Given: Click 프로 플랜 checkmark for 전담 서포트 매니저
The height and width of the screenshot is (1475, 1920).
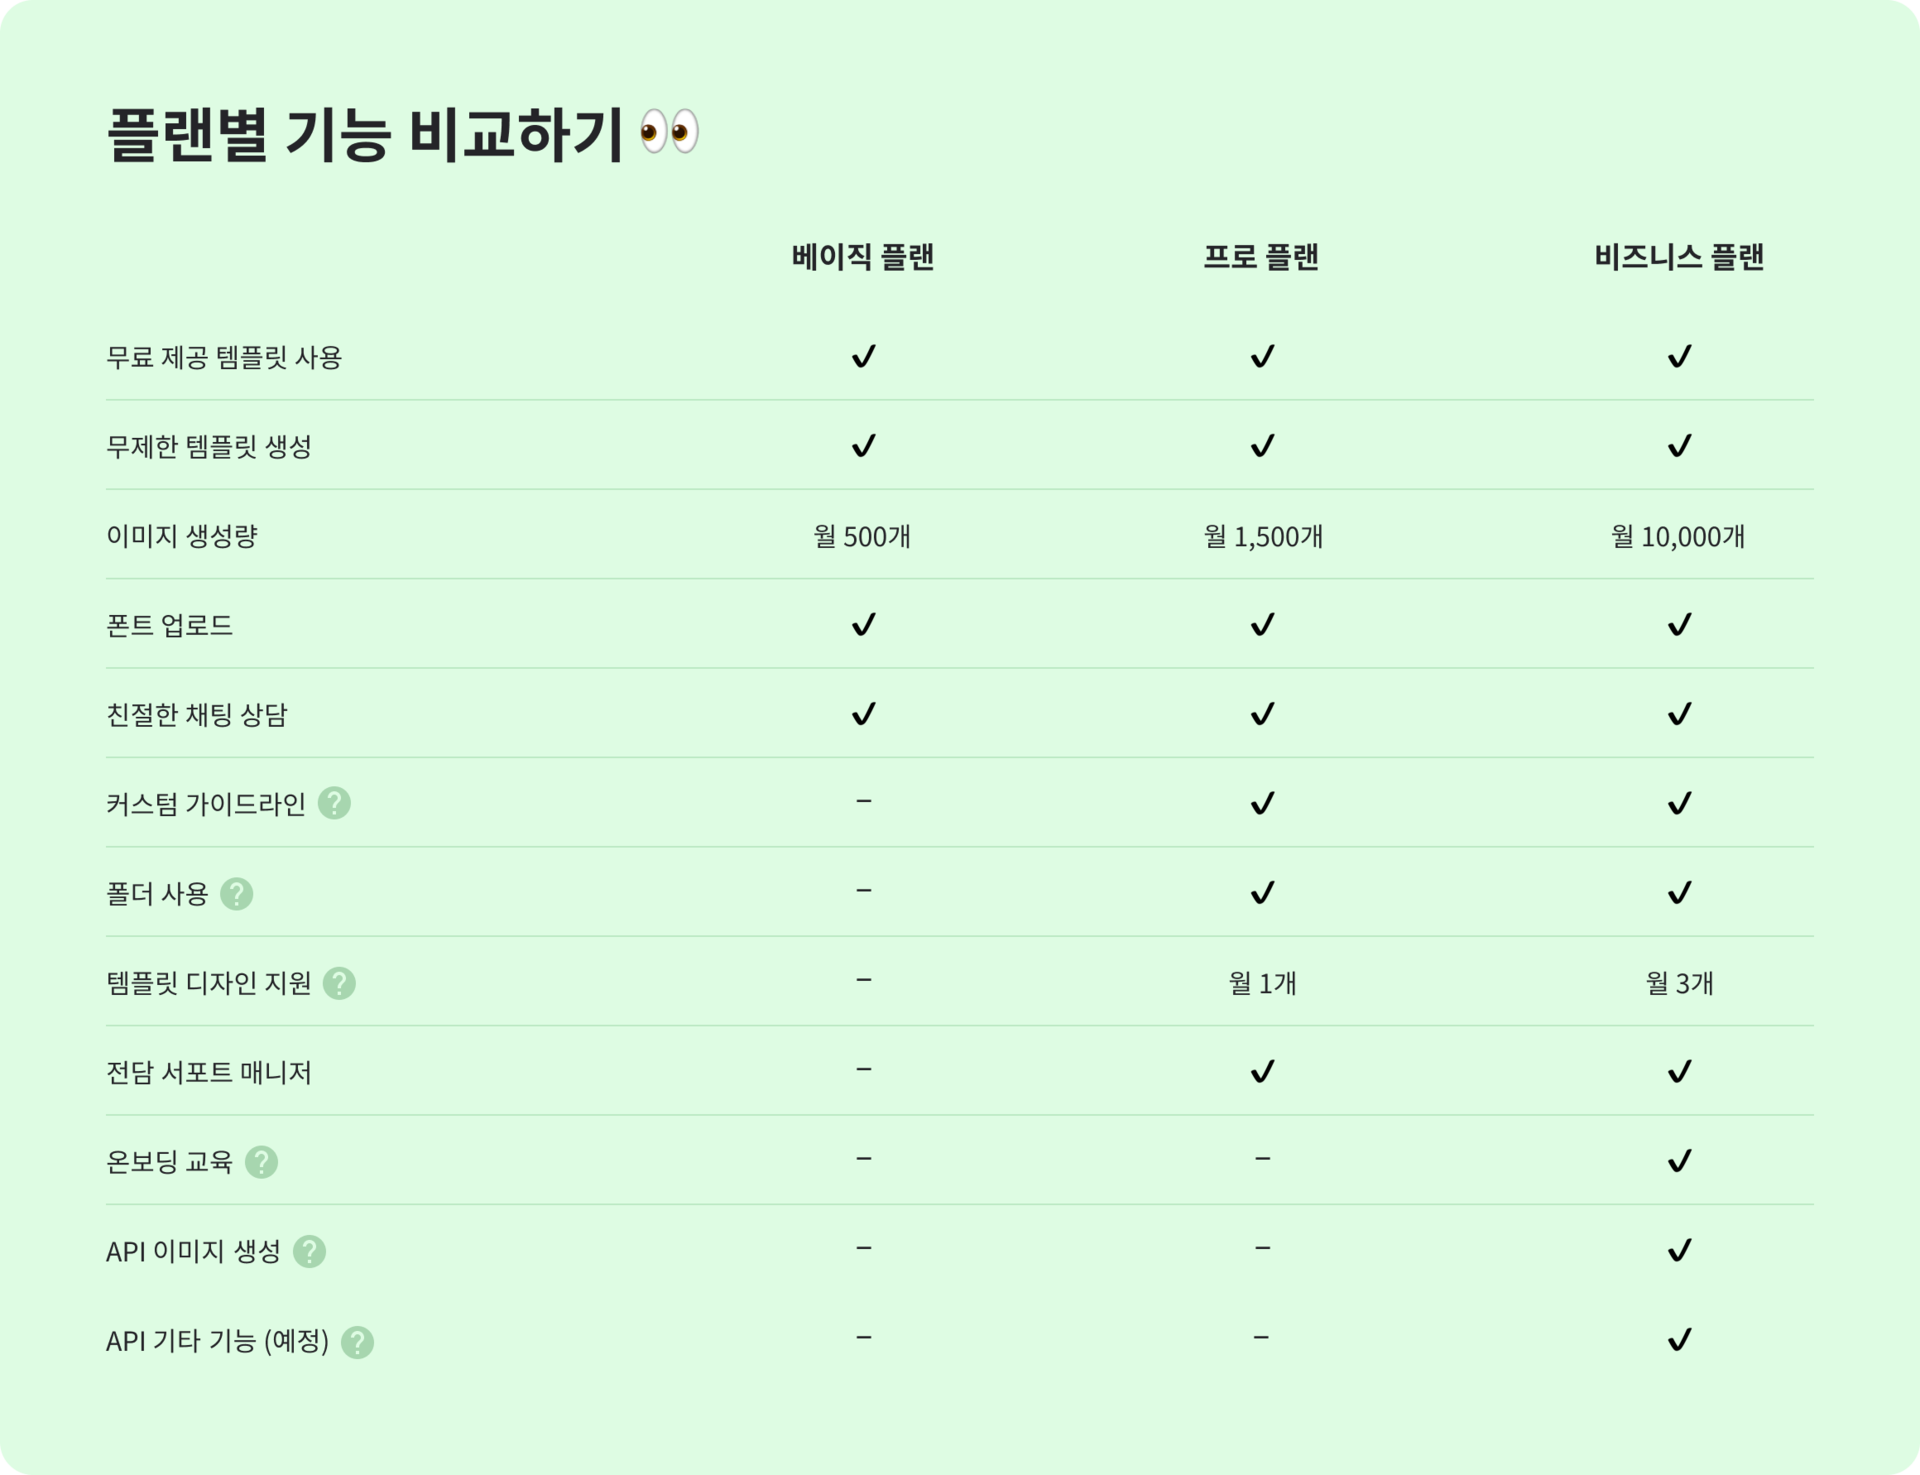Looking at the screenshot, I should point(1263,1072).
